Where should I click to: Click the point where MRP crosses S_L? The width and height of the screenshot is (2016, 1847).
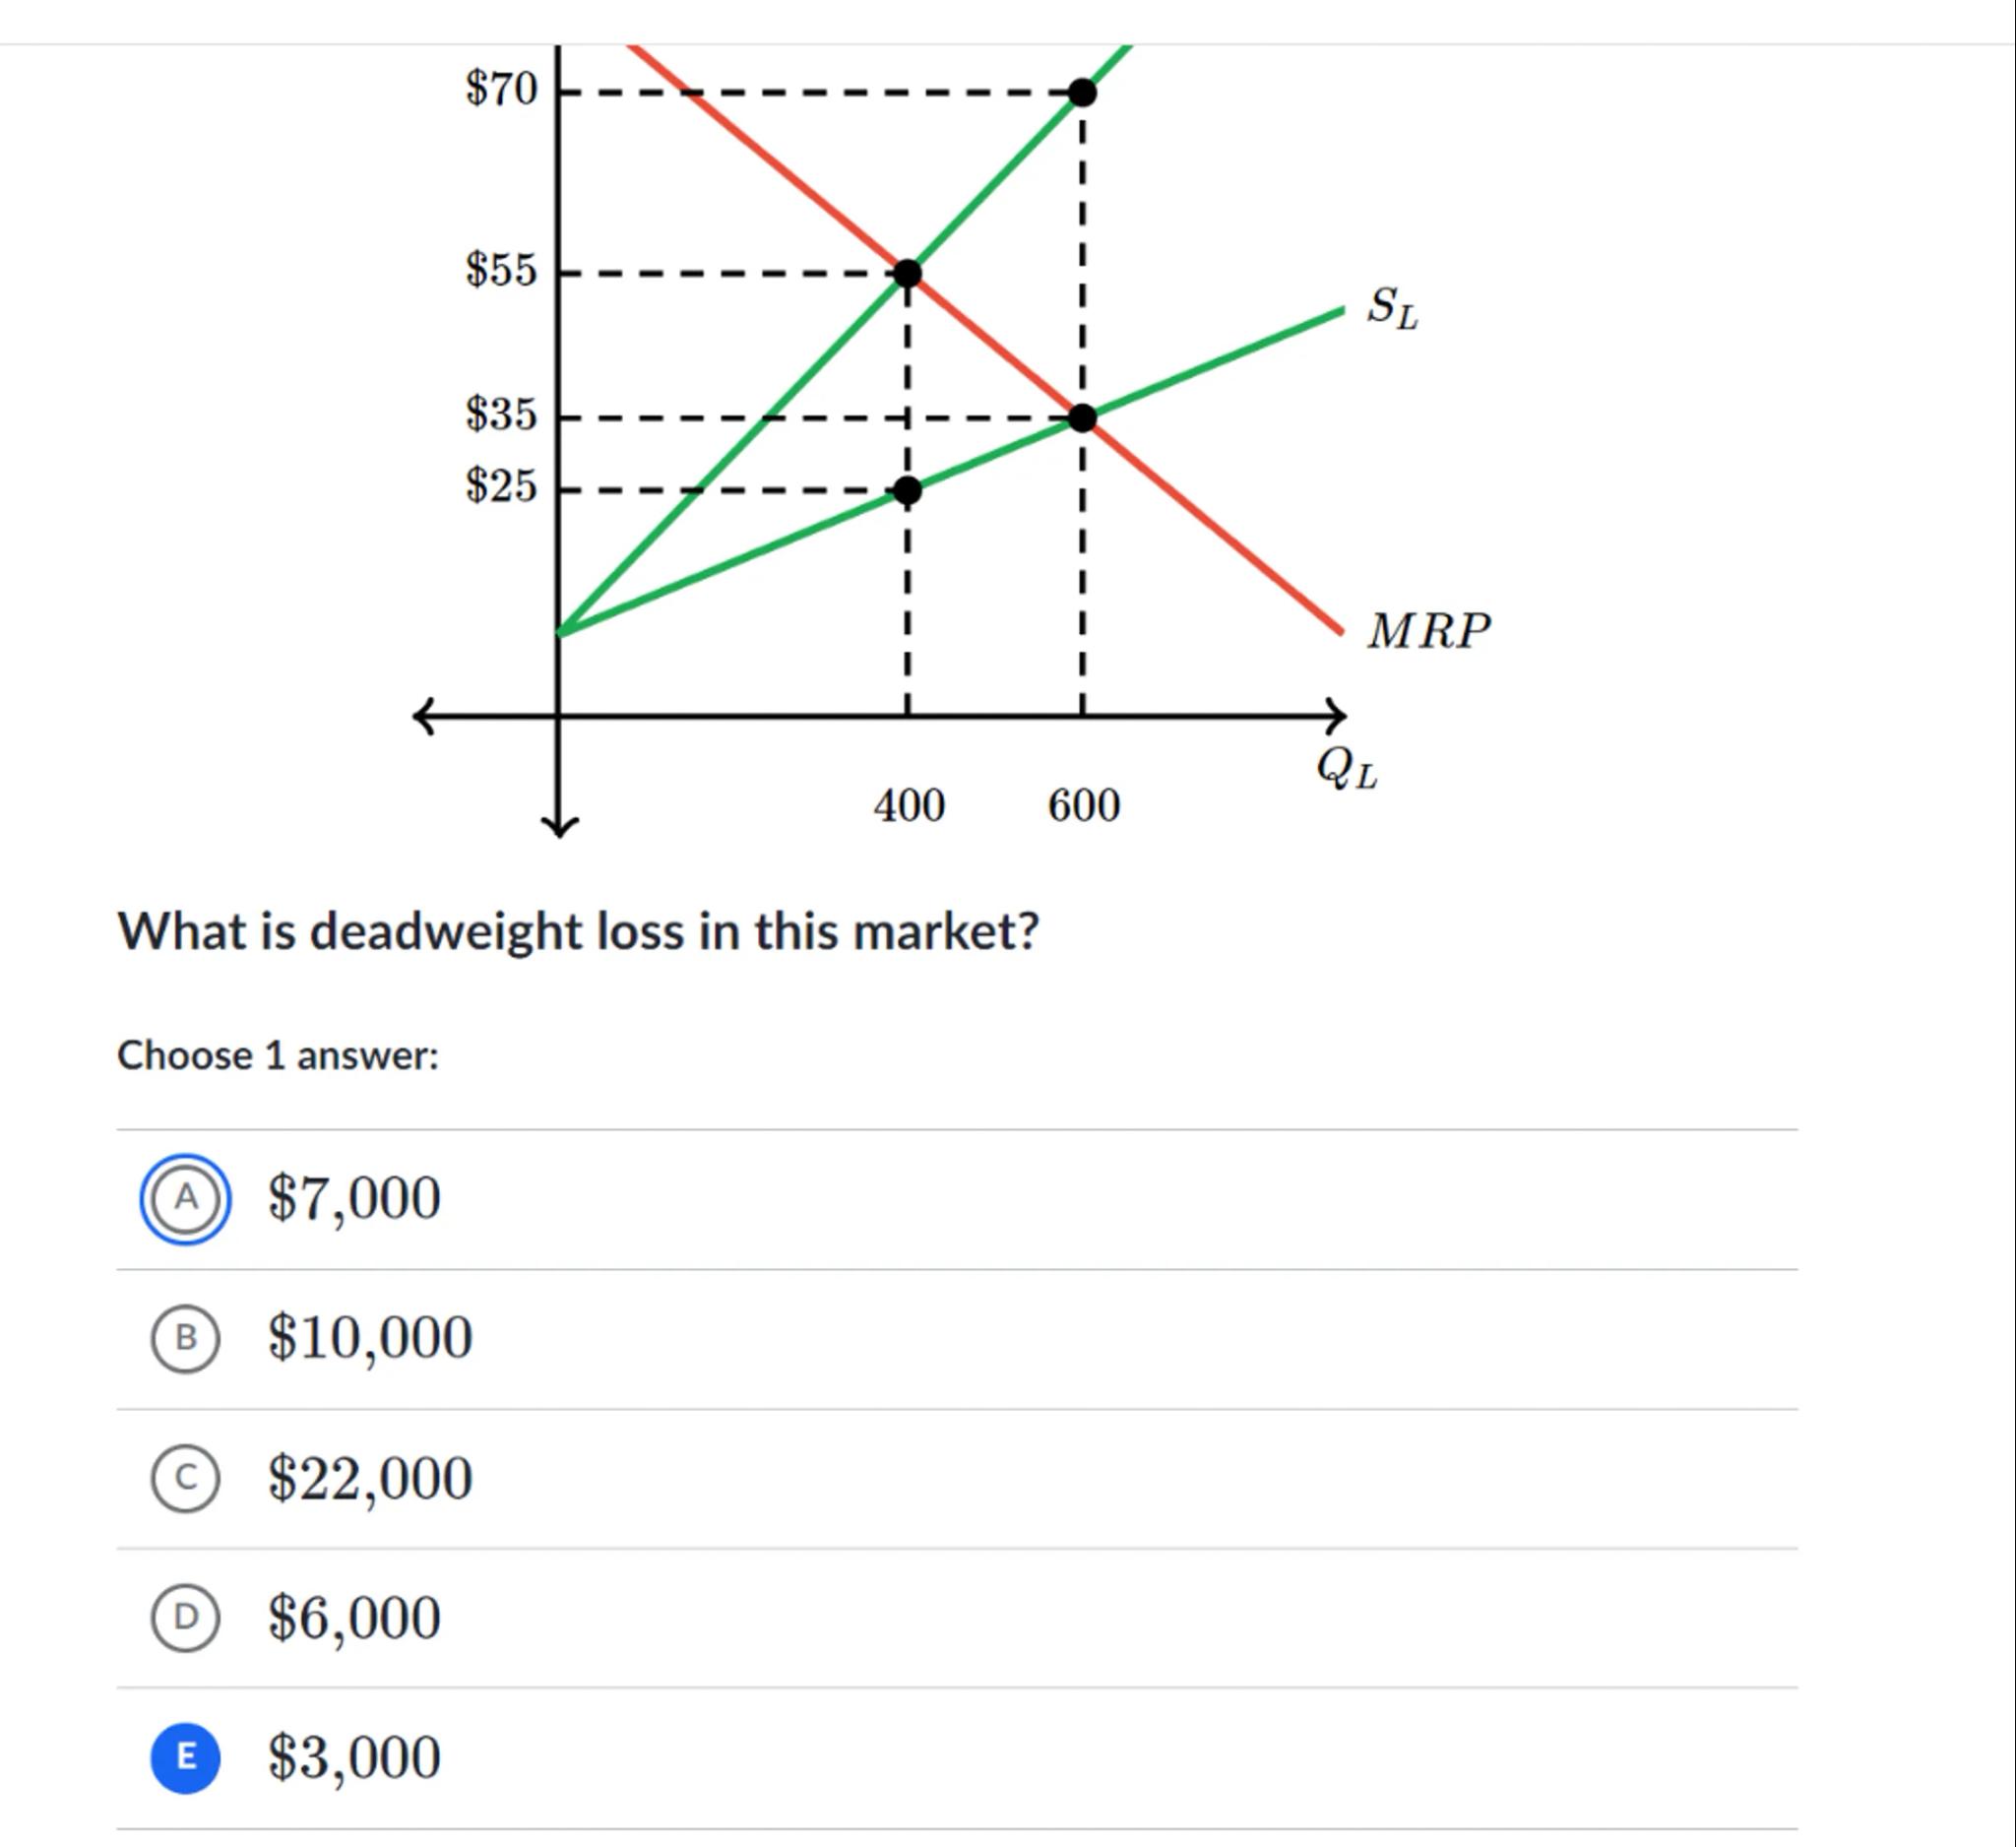1082,418
